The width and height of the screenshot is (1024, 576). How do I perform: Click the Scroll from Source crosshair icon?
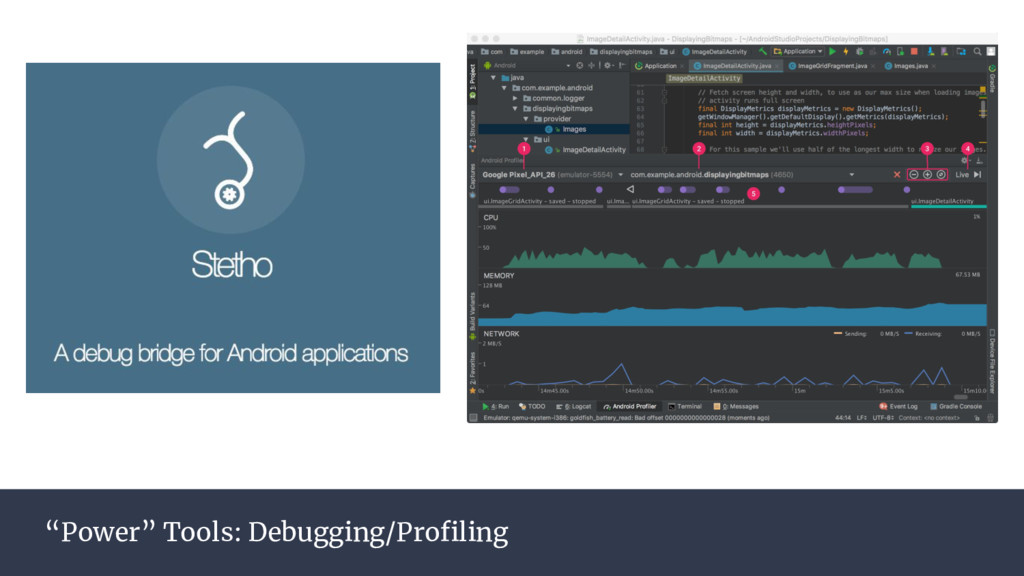pos(579,65)
